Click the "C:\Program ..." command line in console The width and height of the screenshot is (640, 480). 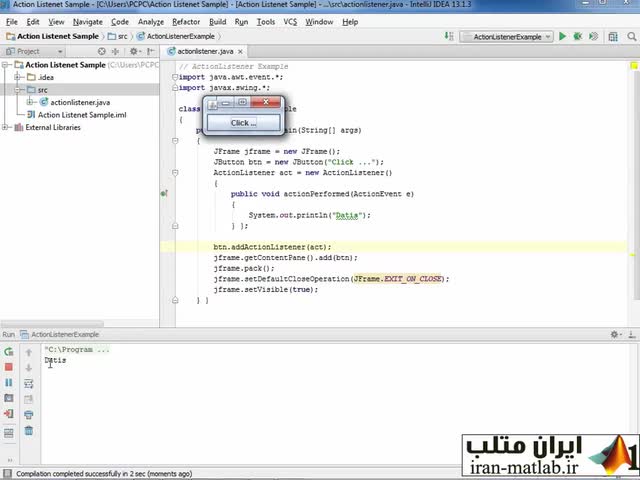click(77, 349)
